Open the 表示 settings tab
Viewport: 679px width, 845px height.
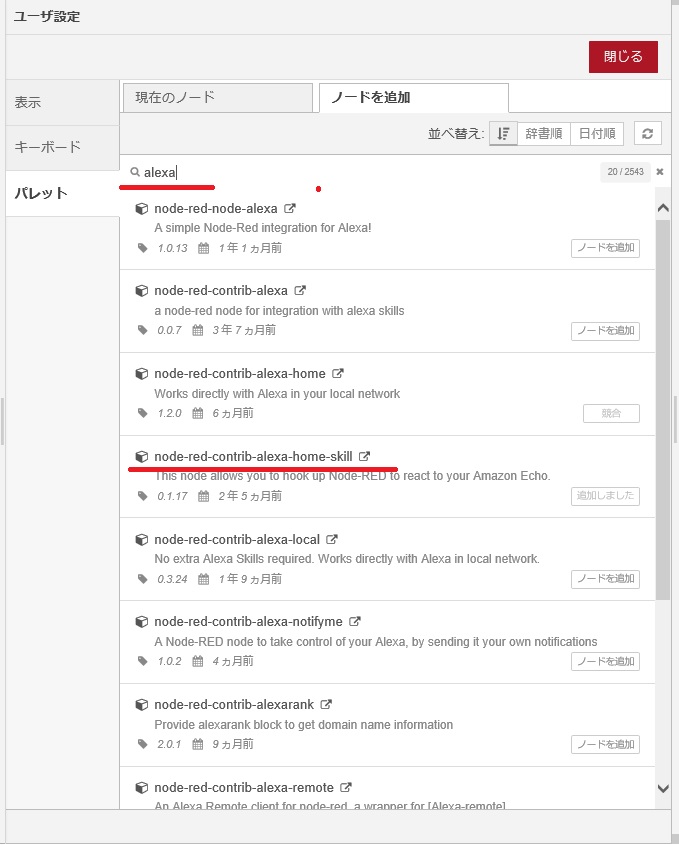coord(63,102)
